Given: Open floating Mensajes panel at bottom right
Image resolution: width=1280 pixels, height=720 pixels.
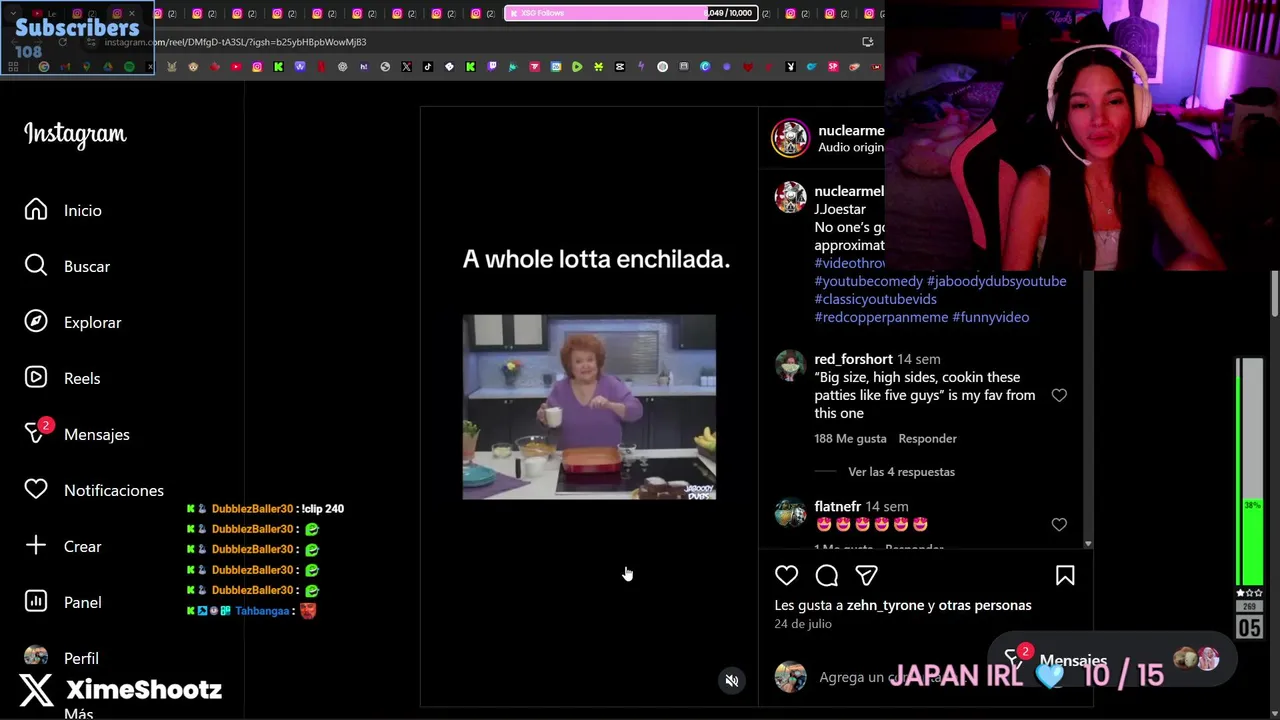Looking at the screenshot, I should [1110, 660].
